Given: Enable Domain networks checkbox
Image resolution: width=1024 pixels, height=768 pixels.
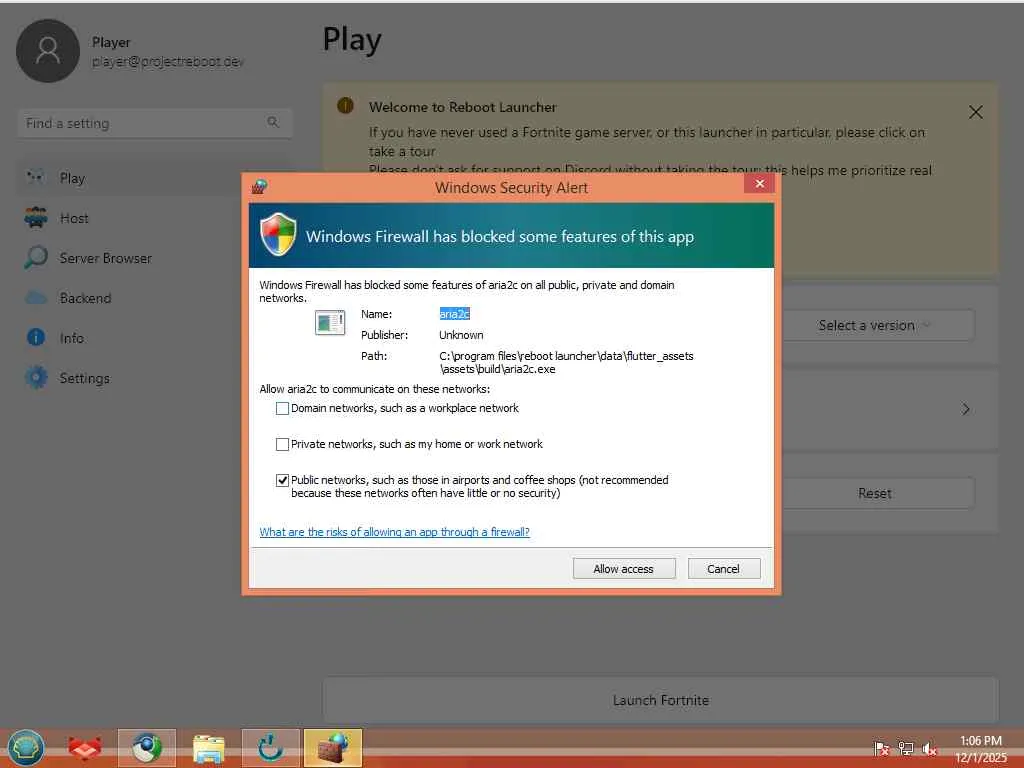Looking at the screenshot, I should tap(282, 408).
